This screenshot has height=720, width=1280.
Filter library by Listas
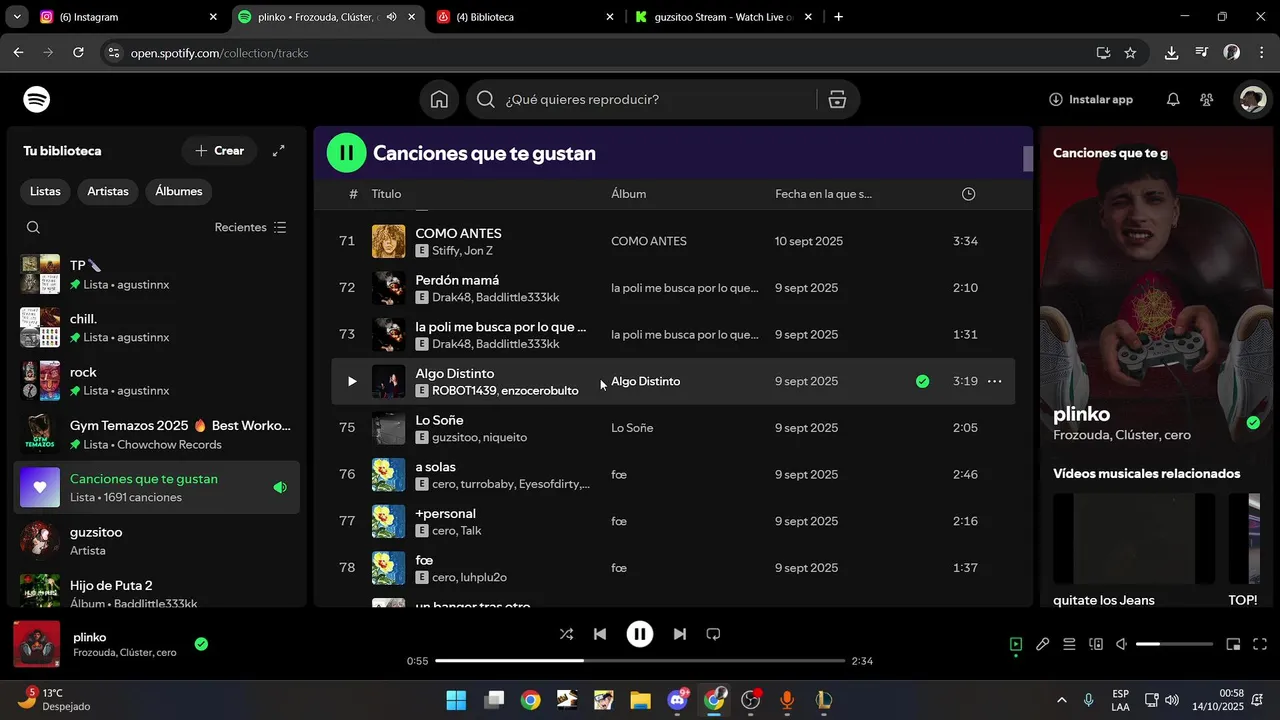[x=45, y=191]
